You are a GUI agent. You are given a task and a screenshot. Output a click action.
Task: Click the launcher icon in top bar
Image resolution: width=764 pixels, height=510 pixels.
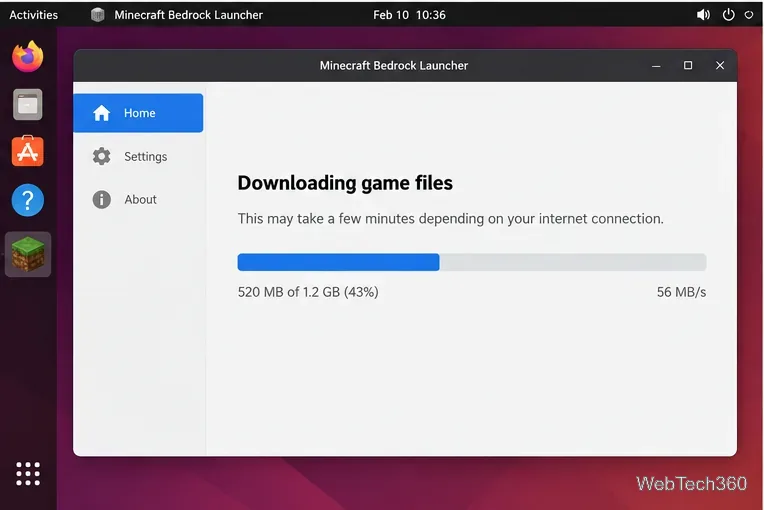pos(97,15)
